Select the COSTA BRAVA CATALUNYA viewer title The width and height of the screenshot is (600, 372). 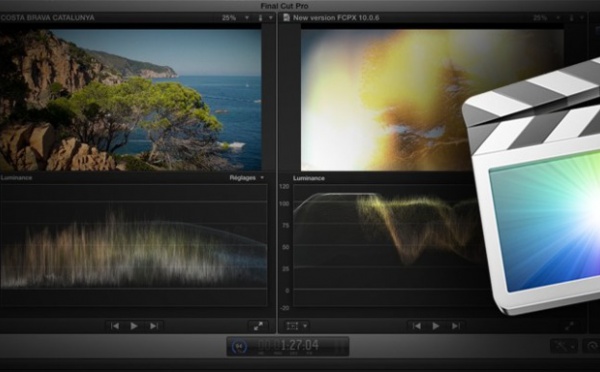point(47,18)
